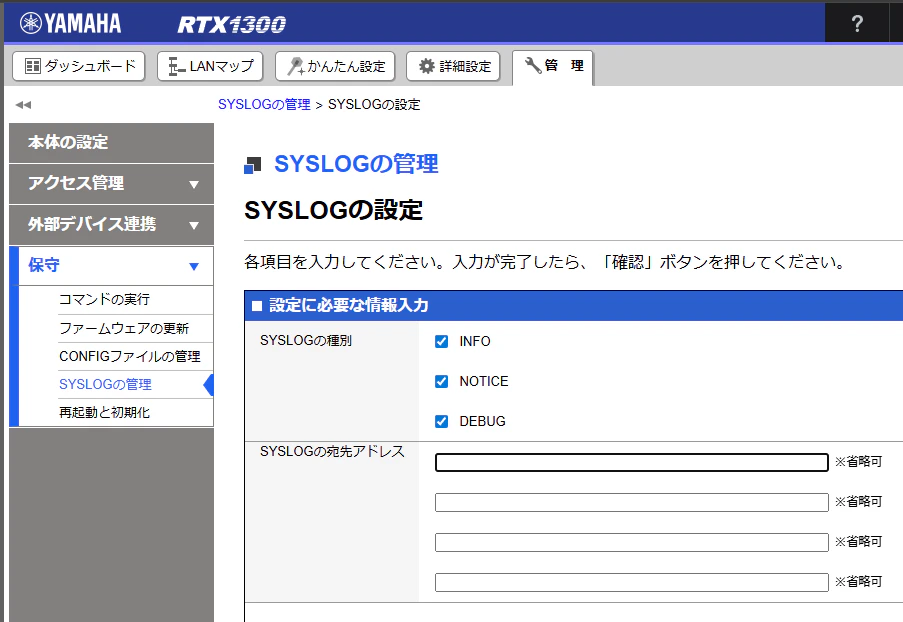This screenshot has height=622, width=903.
Task: Click SYSLOGの管理 breadcrumb link
Action: click(264, 104)
